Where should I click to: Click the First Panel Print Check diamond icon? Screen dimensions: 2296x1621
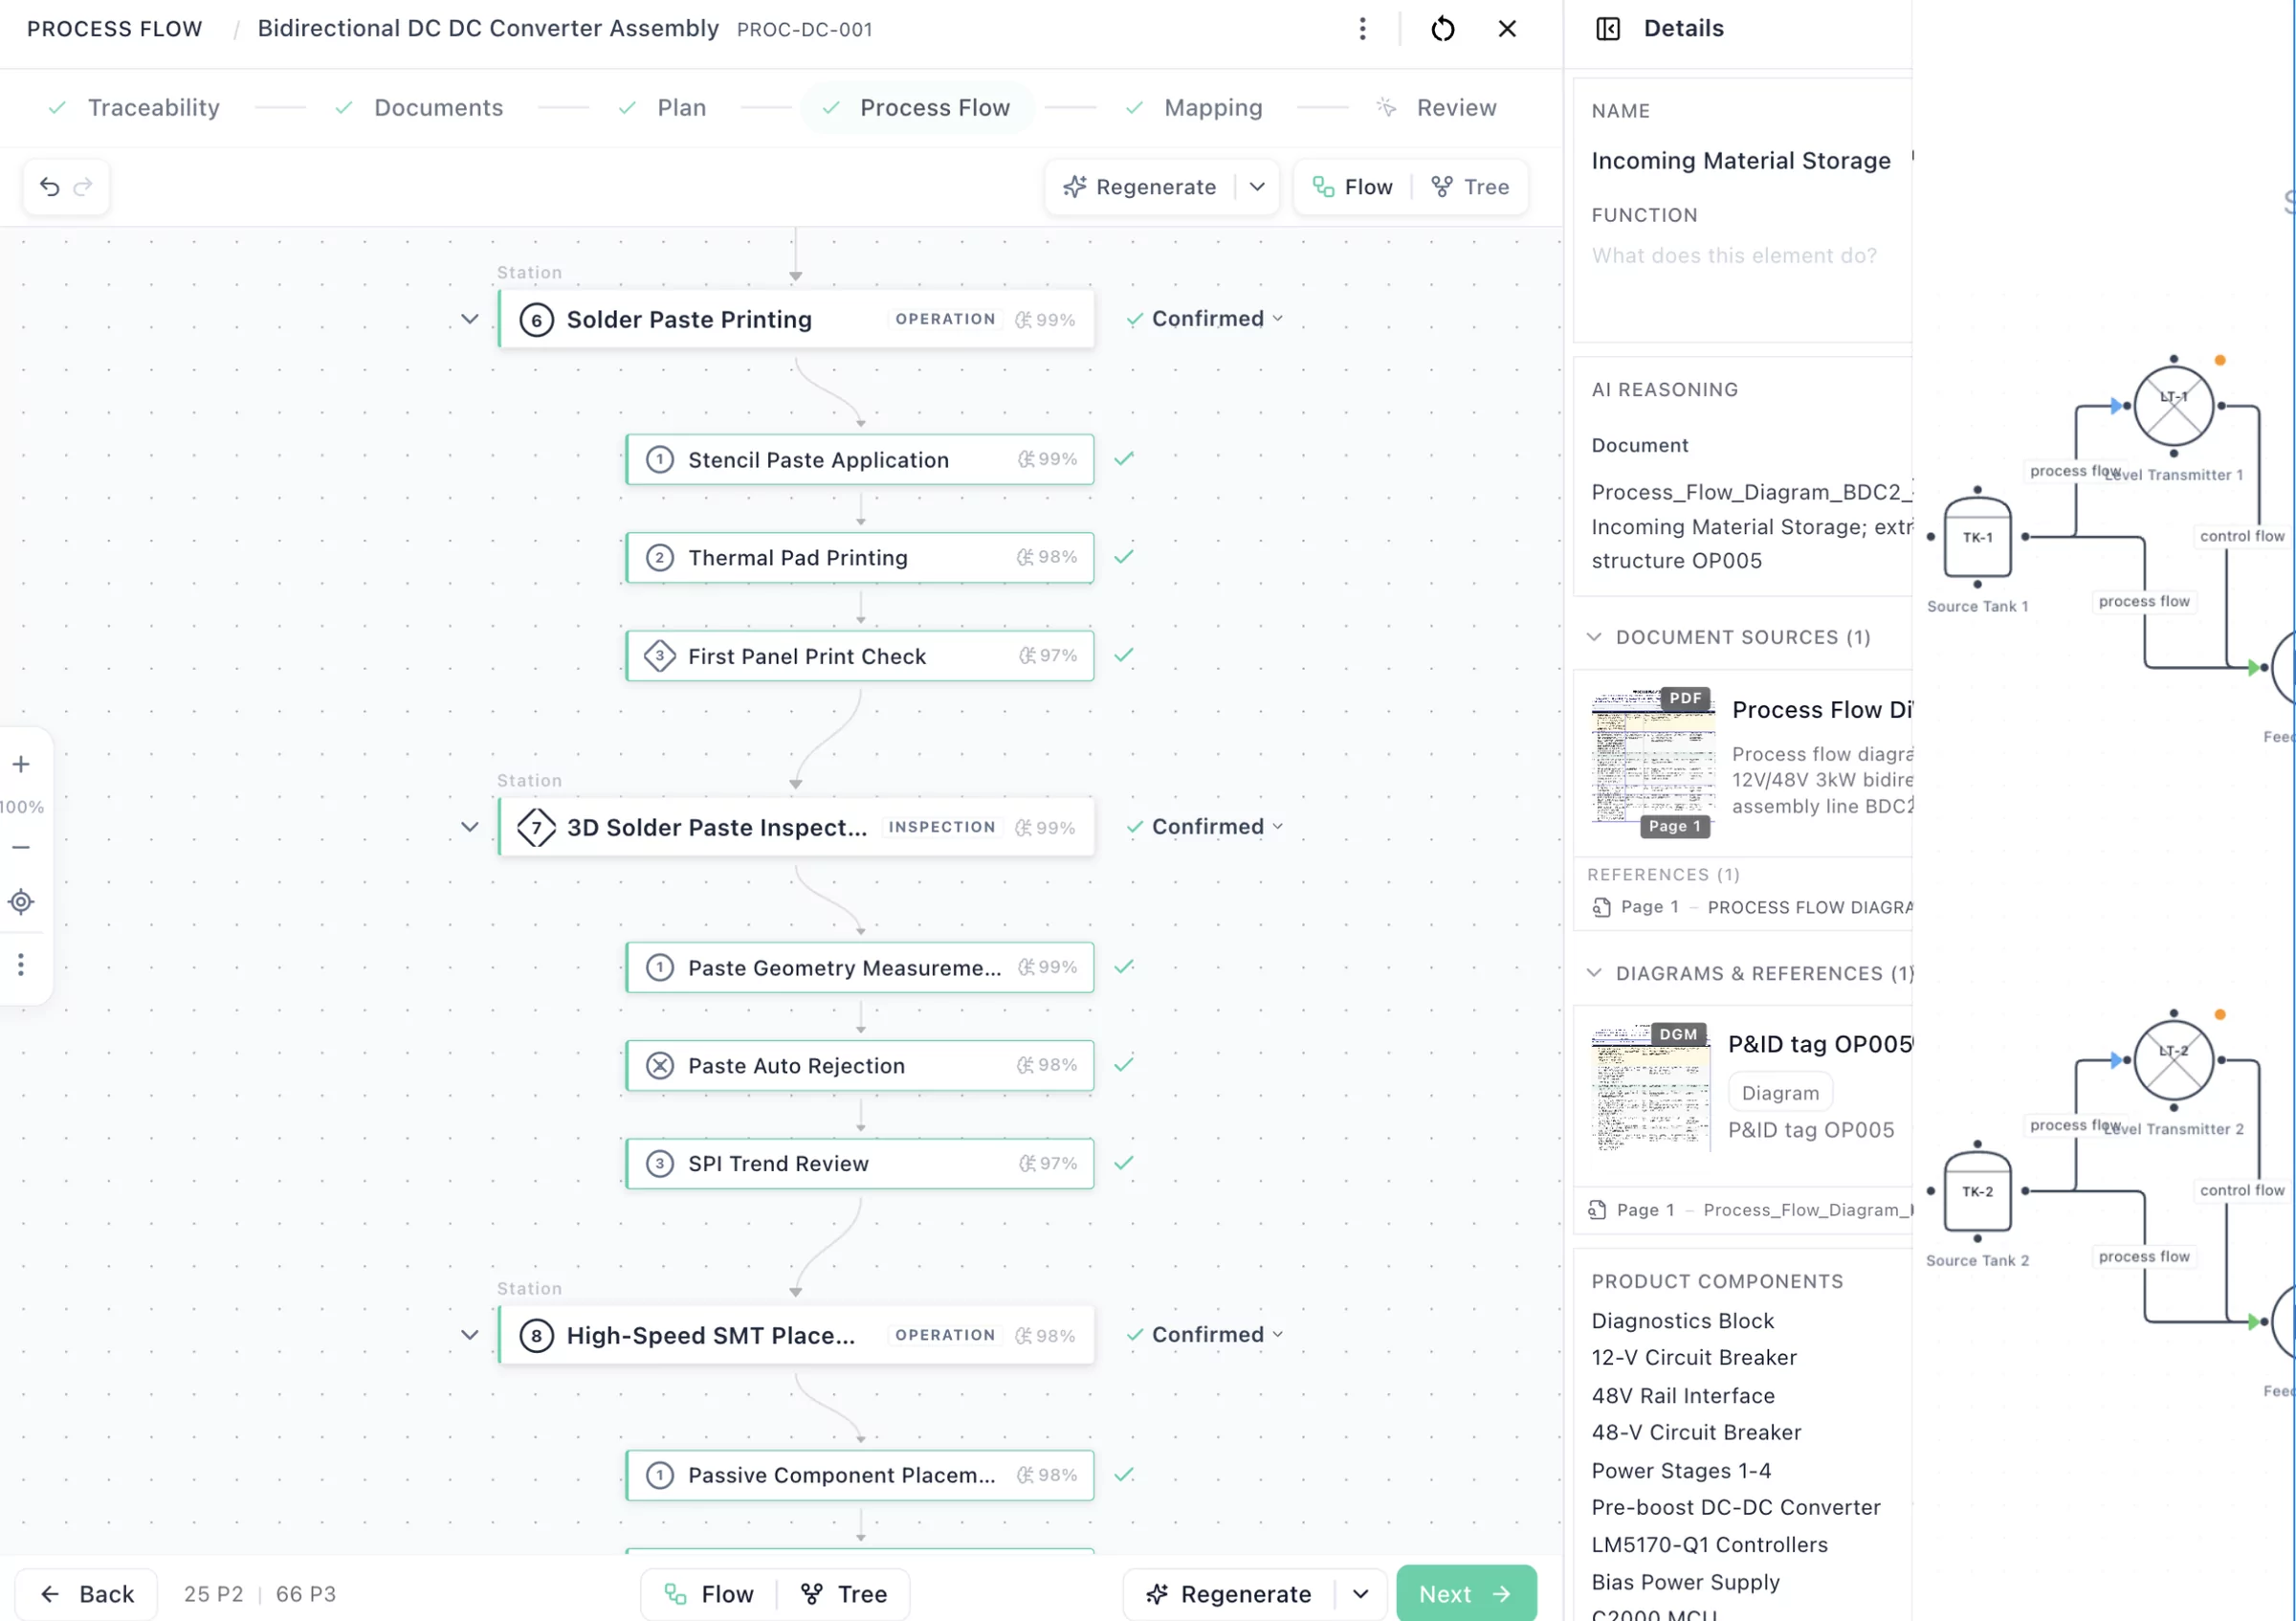click(x=659, y=656)
